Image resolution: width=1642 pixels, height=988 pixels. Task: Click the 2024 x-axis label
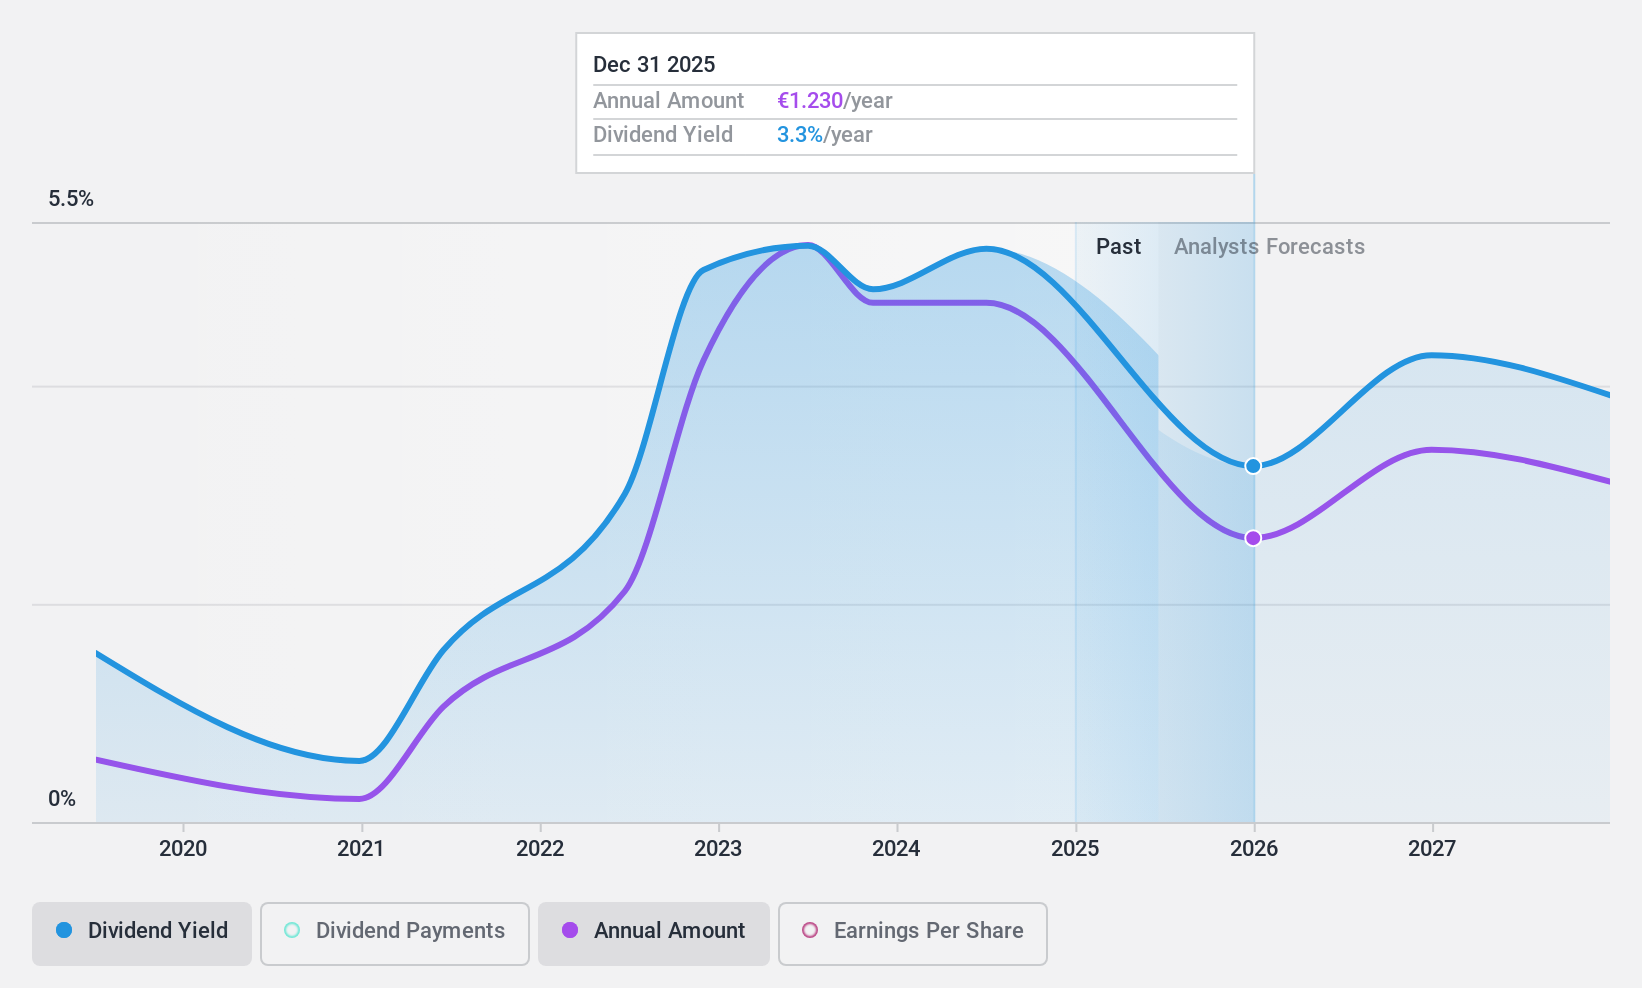[x=896, y=849]
